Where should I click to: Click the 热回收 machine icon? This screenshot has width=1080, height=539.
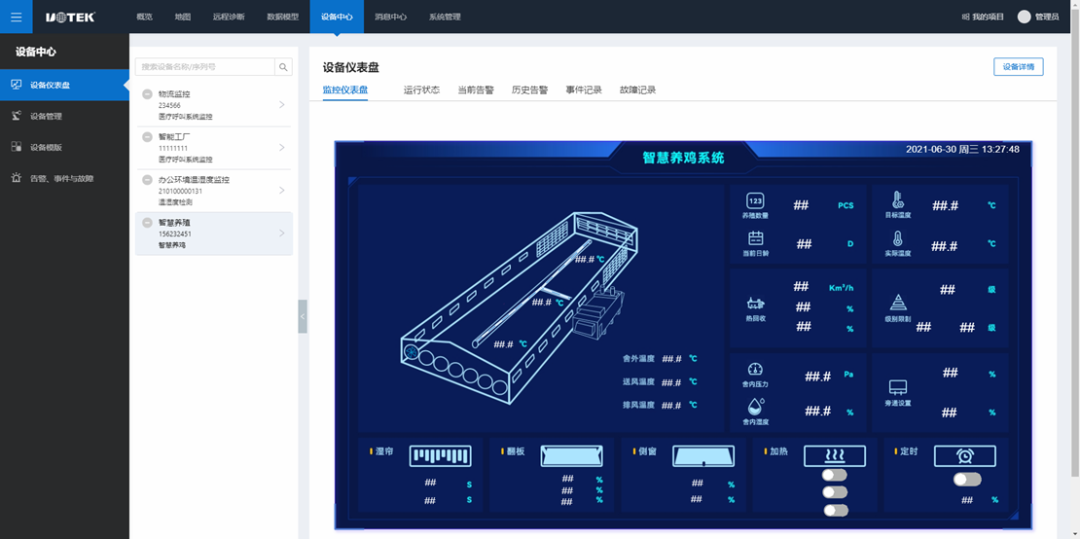pos(756,303)
